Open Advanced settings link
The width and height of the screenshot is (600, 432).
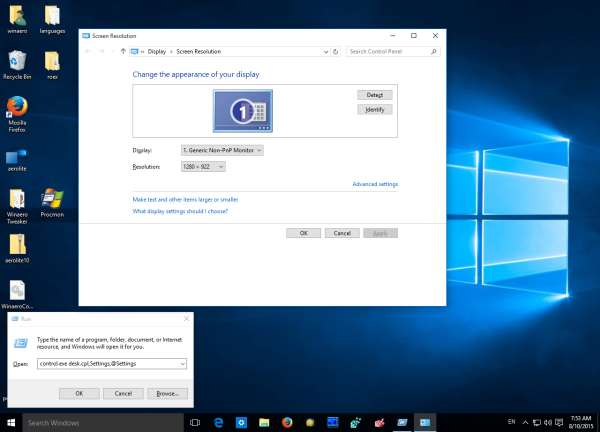coord(375,184)
